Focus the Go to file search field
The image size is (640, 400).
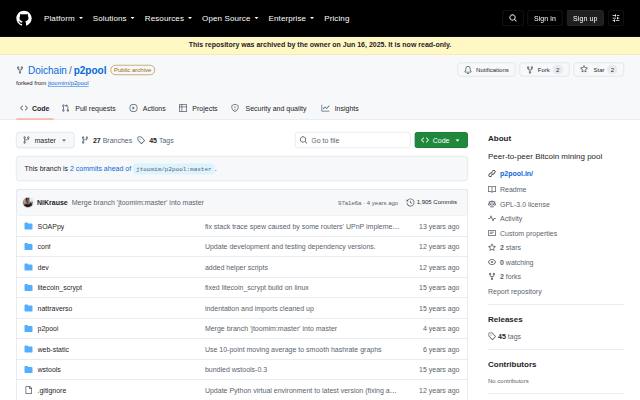[x=353, y=140]
